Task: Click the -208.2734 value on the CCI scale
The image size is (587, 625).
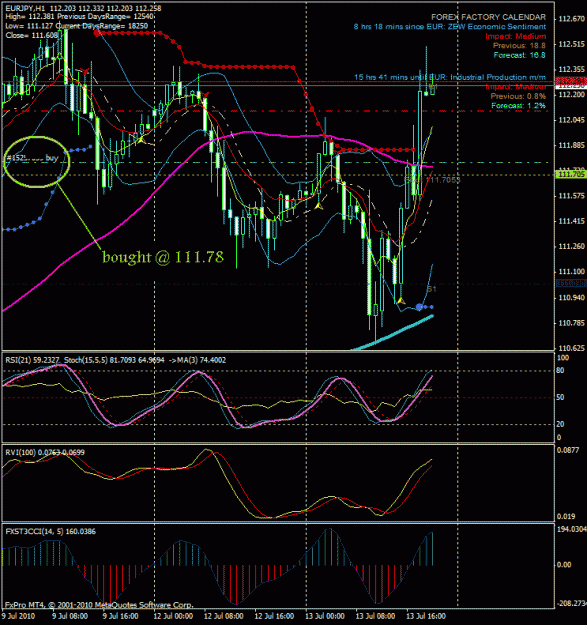Action: pyautogui.click(x=571, y=603)
